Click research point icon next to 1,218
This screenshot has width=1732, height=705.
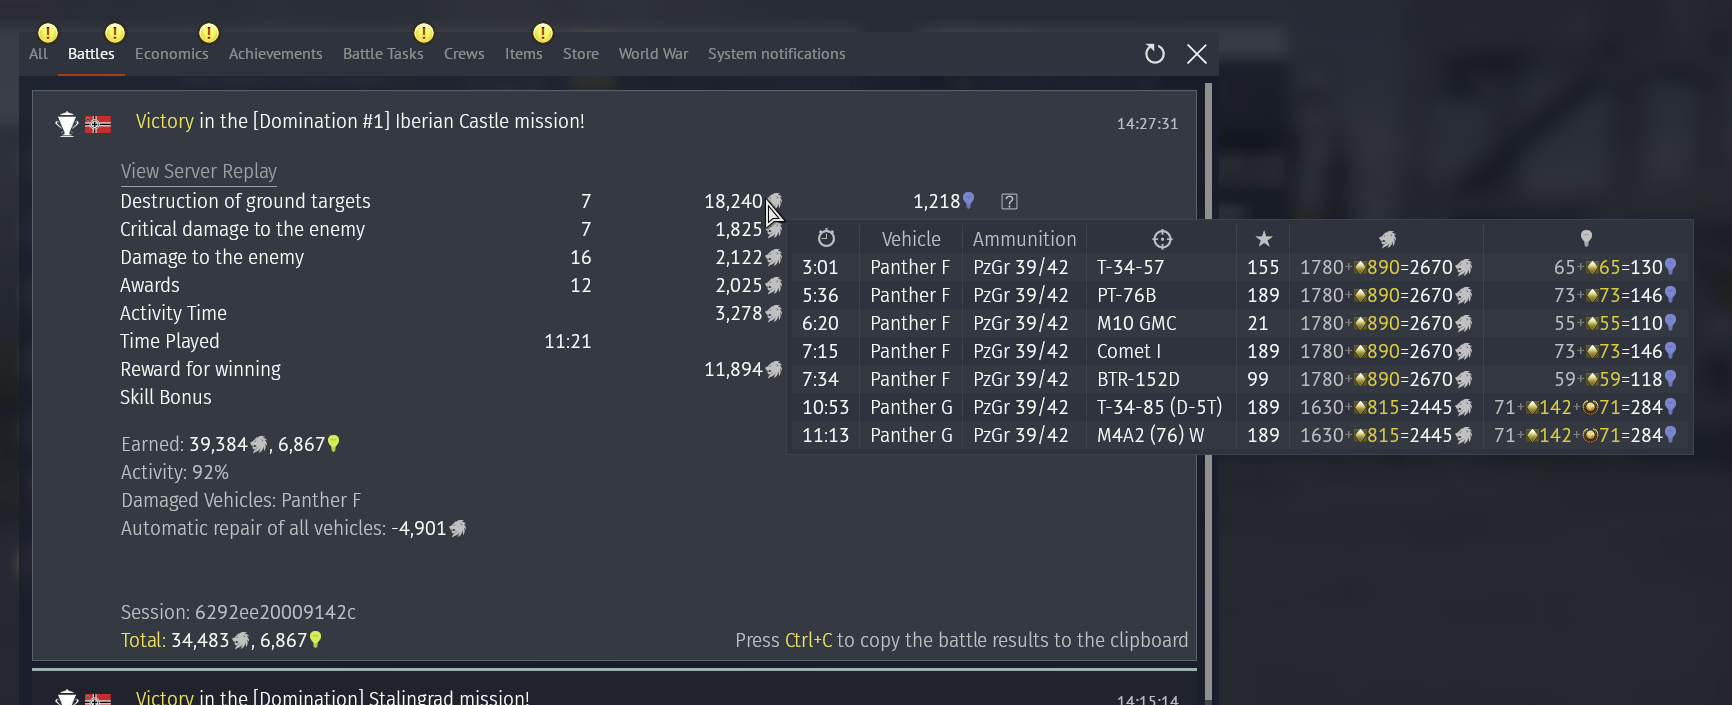click(968, 202)
